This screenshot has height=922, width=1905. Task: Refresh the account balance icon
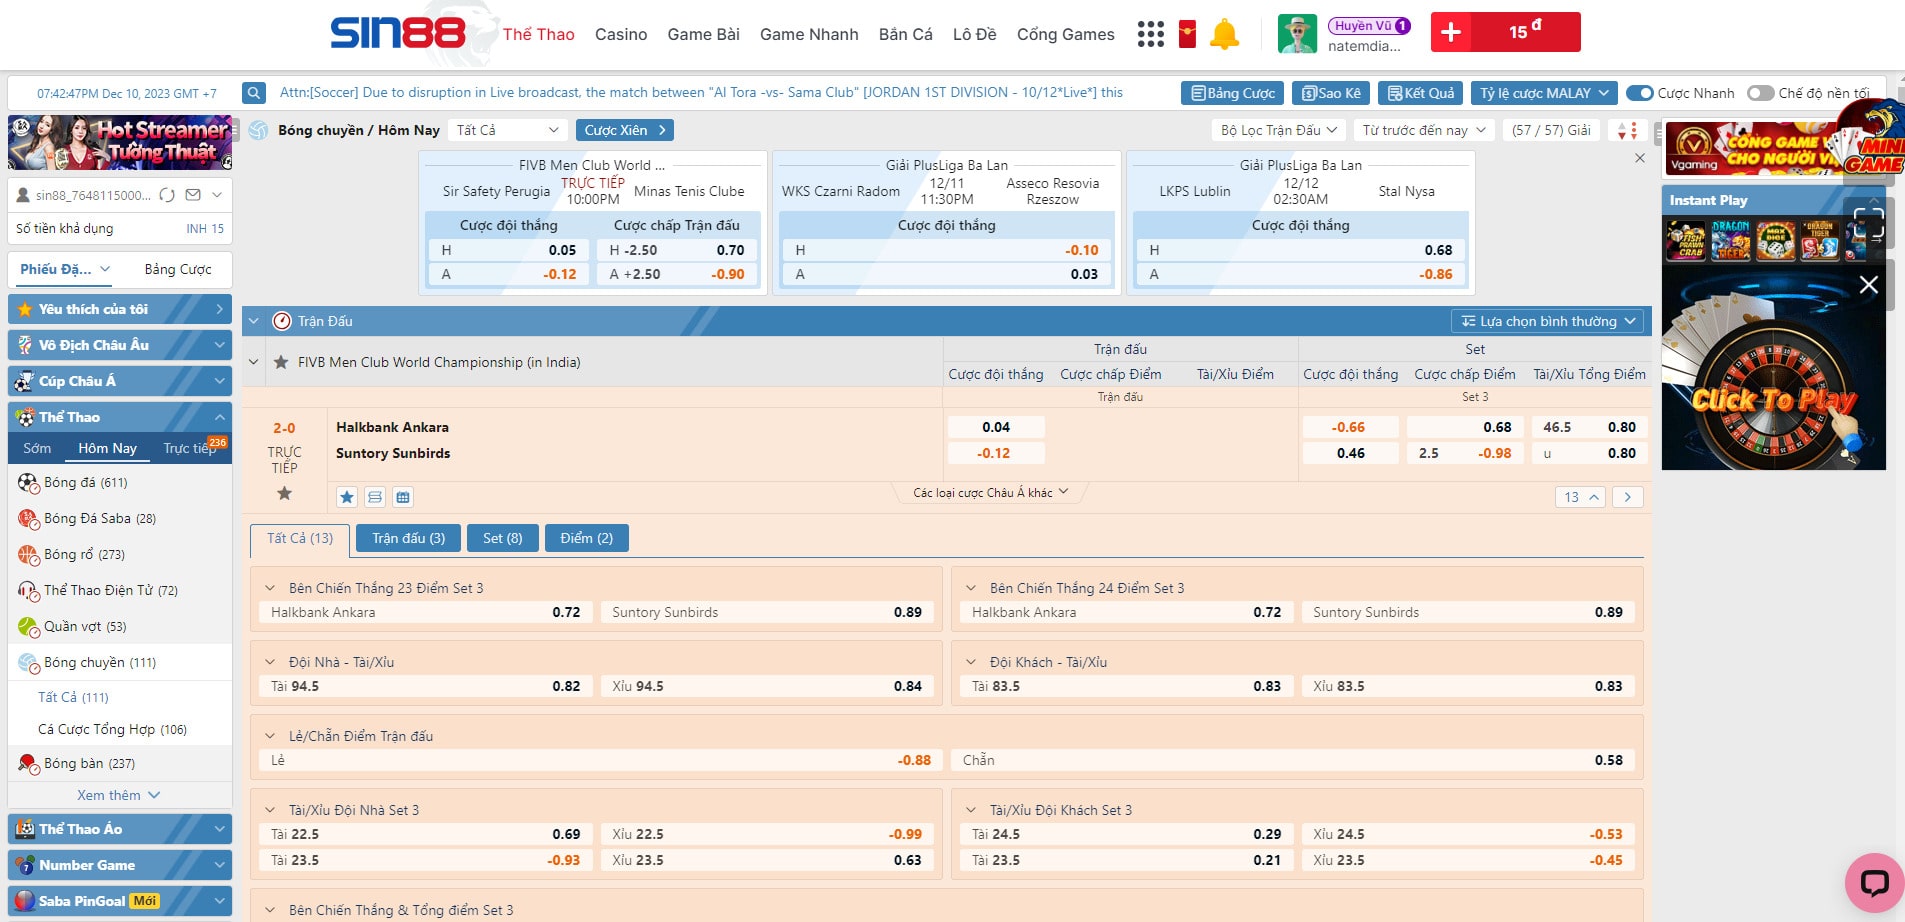click(167, 195)
